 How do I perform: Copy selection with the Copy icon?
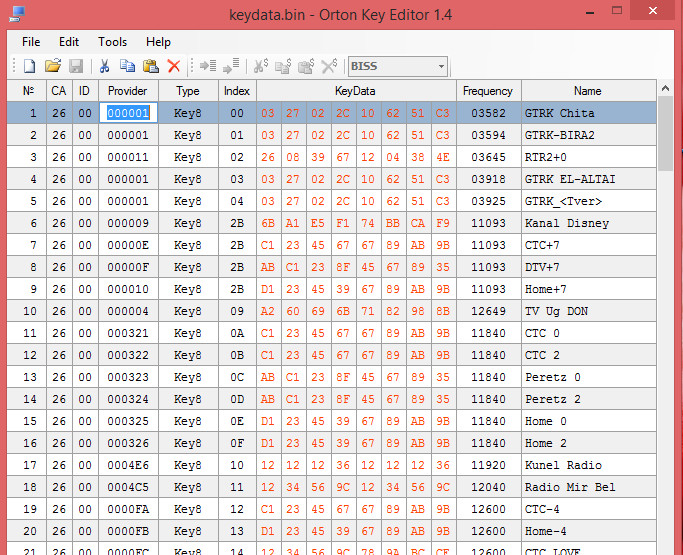(127, 66)
